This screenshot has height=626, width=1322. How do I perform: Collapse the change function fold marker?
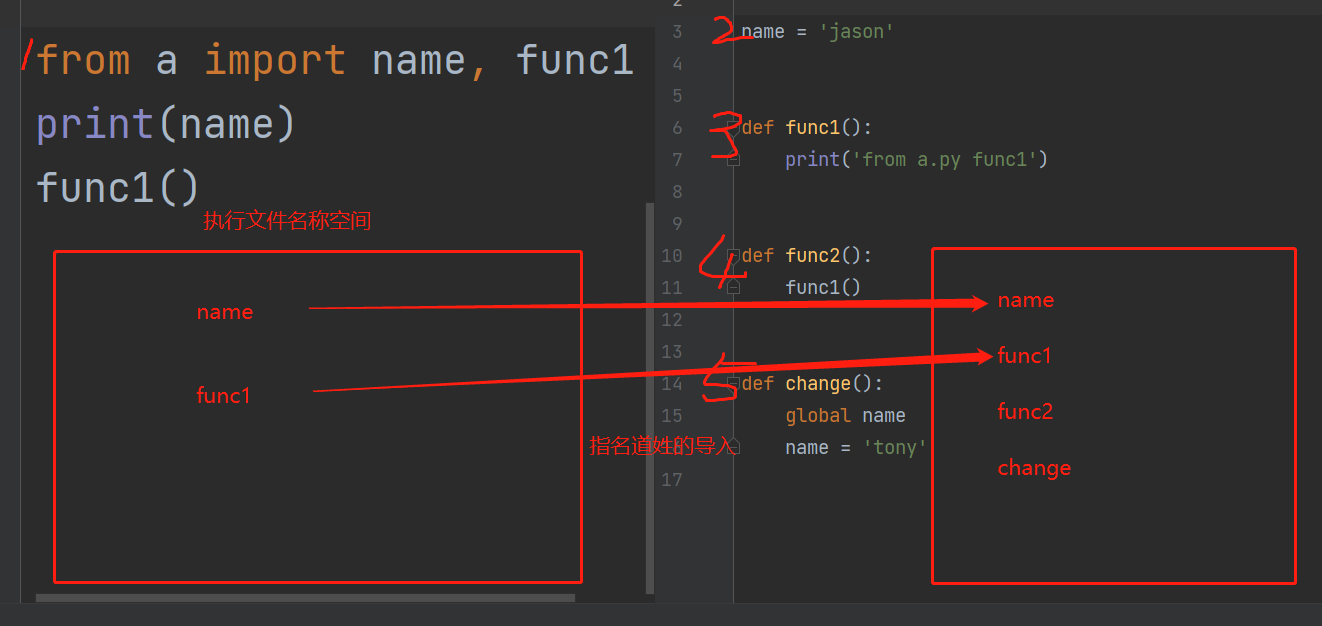click(x=733, y=383)
